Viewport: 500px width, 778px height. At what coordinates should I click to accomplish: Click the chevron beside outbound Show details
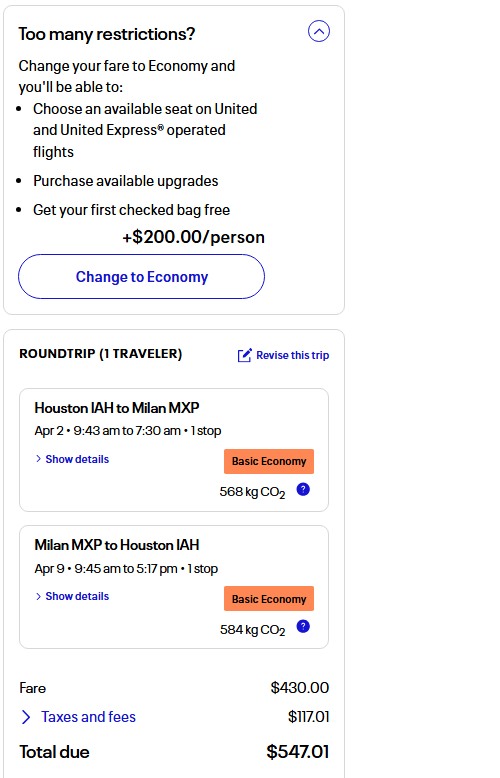click(x=38, y=459)
